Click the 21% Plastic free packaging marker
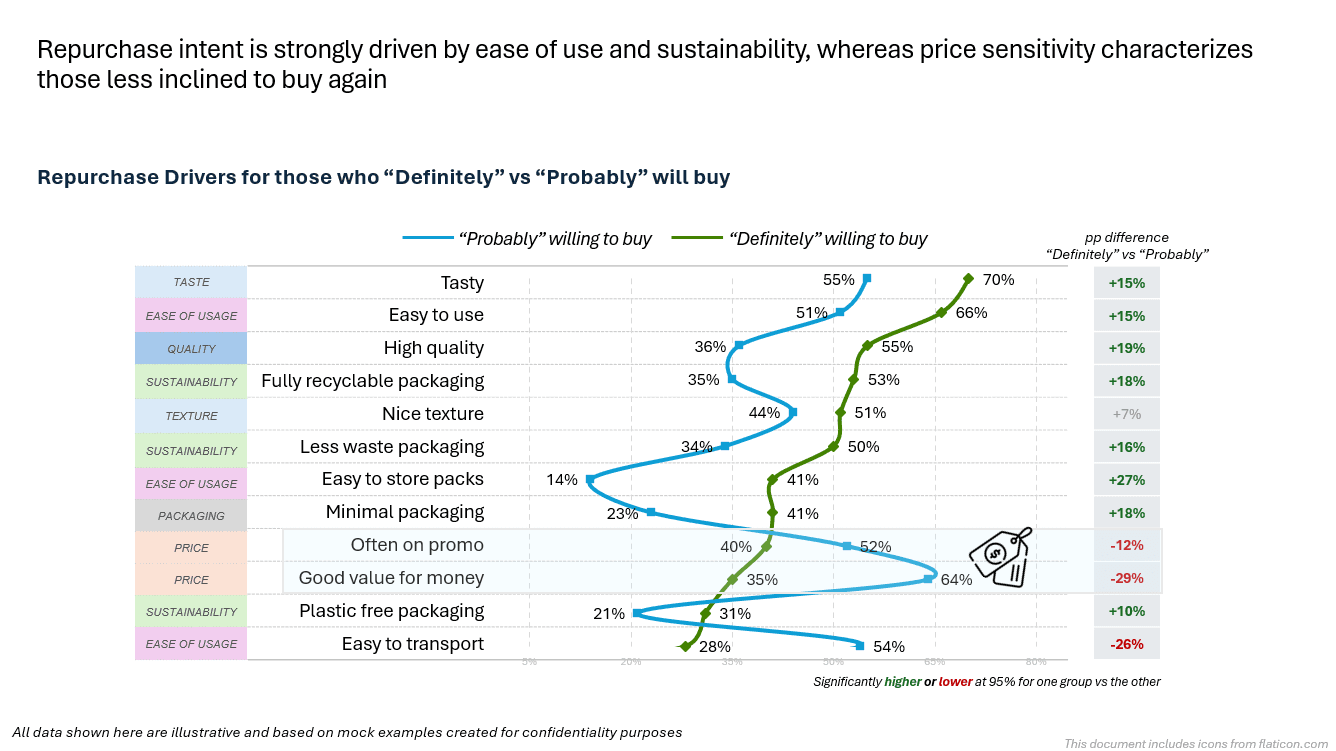 [637, 612]
